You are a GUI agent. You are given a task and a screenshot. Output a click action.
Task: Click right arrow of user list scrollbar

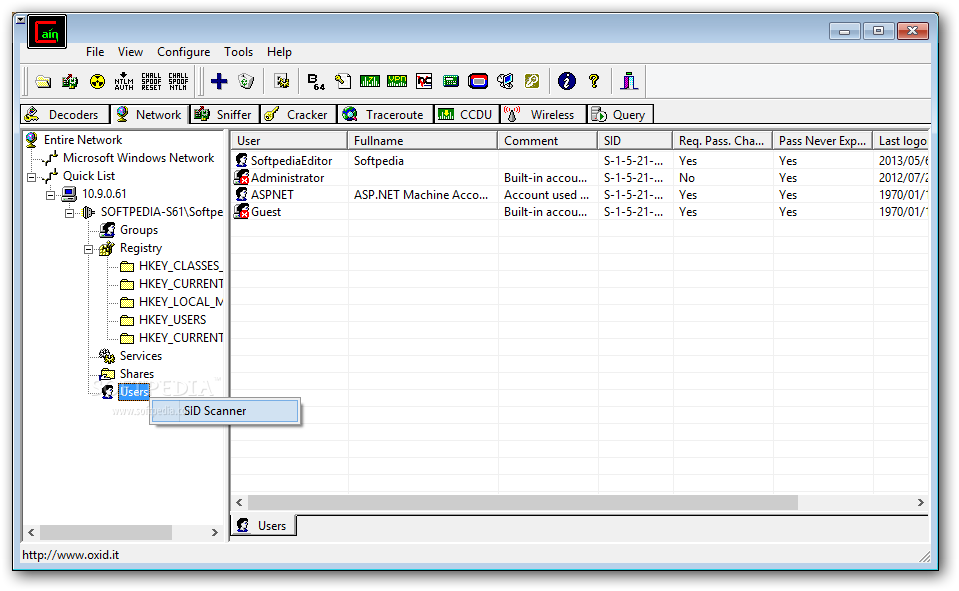(920, 502)
